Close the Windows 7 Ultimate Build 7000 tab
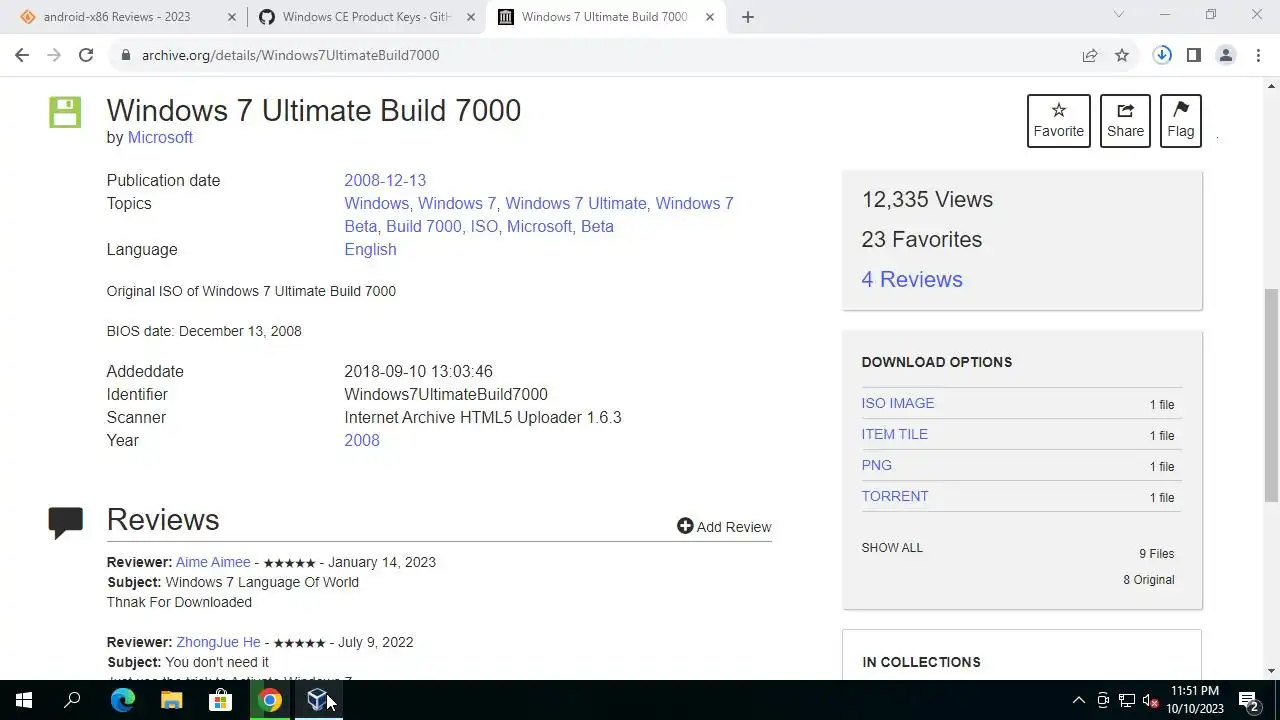The image size is (1280, 720). click(x=710, y=17)
